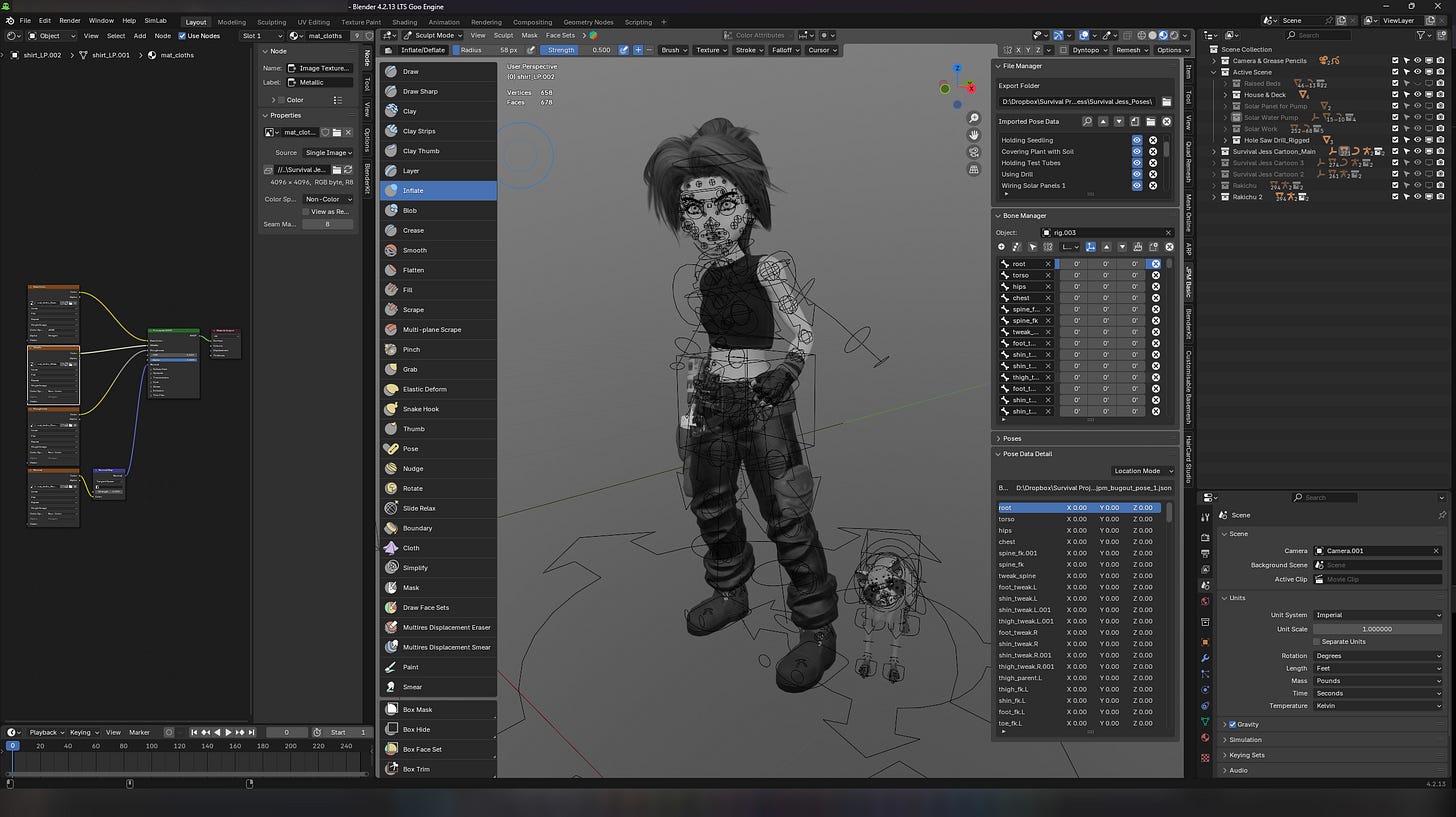The image size is (1456, 817).
Task: Click the viewport zoom magnifier icon
Action: (974, 118)
